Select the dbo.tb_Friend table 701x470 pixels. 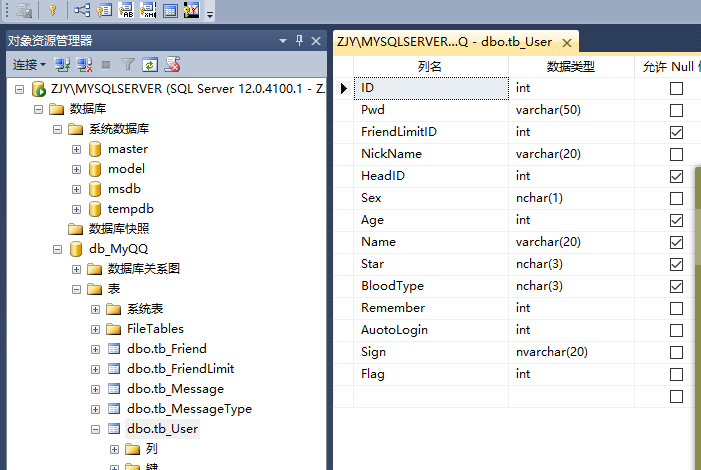pos(167,349)
